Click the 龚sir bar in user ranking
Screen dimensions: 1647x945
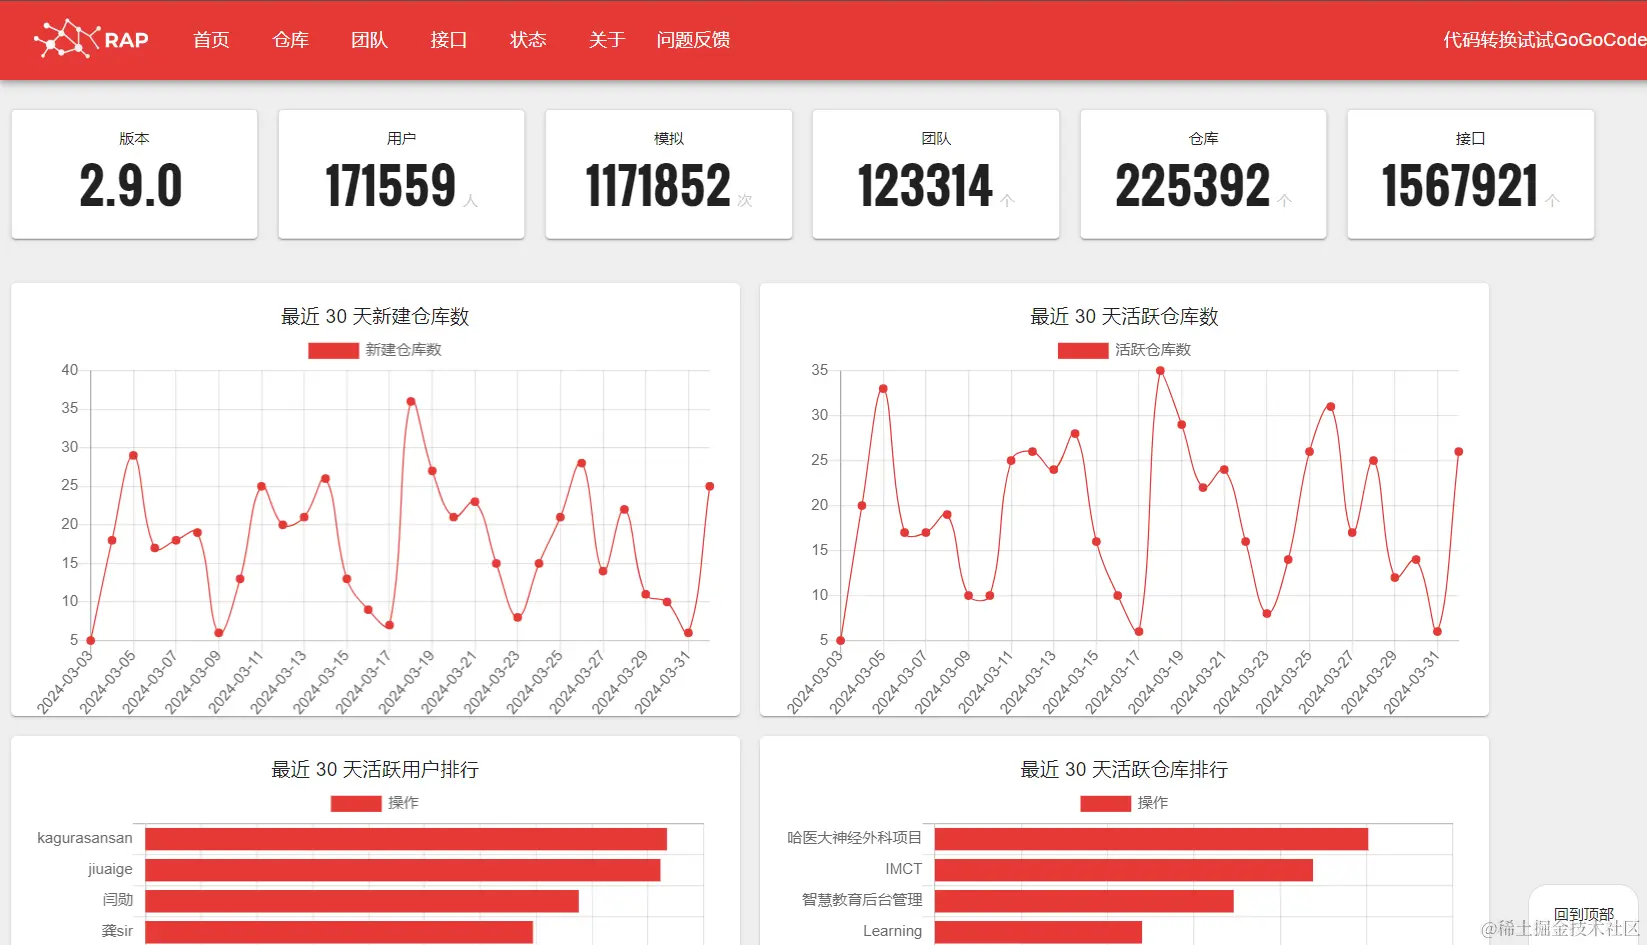coord(339,932)
